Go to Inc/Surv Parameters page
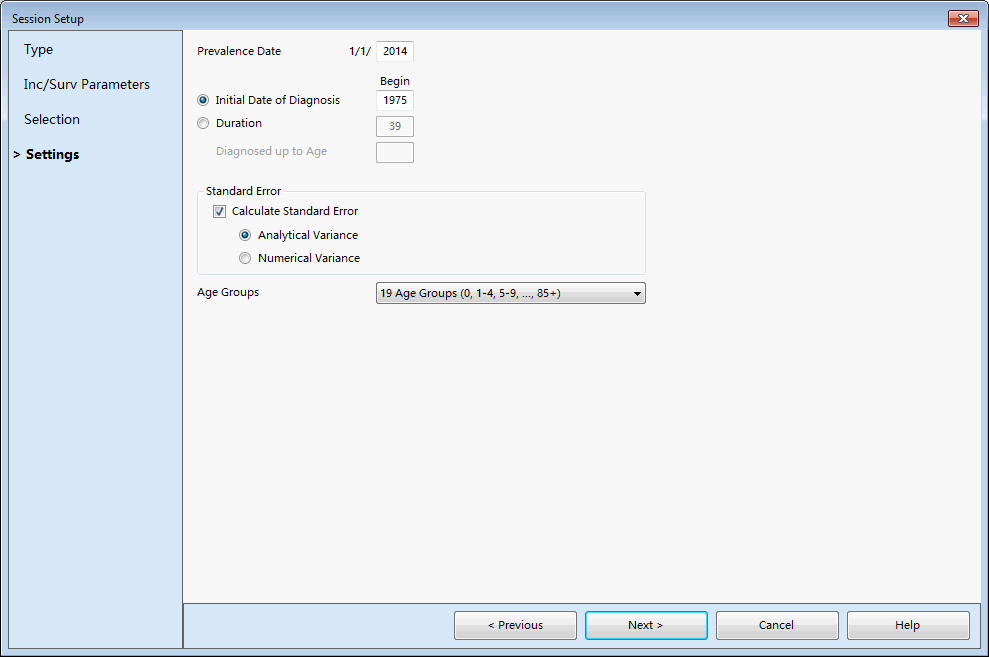This screenshot has height=657, width=989. (87, 85)
